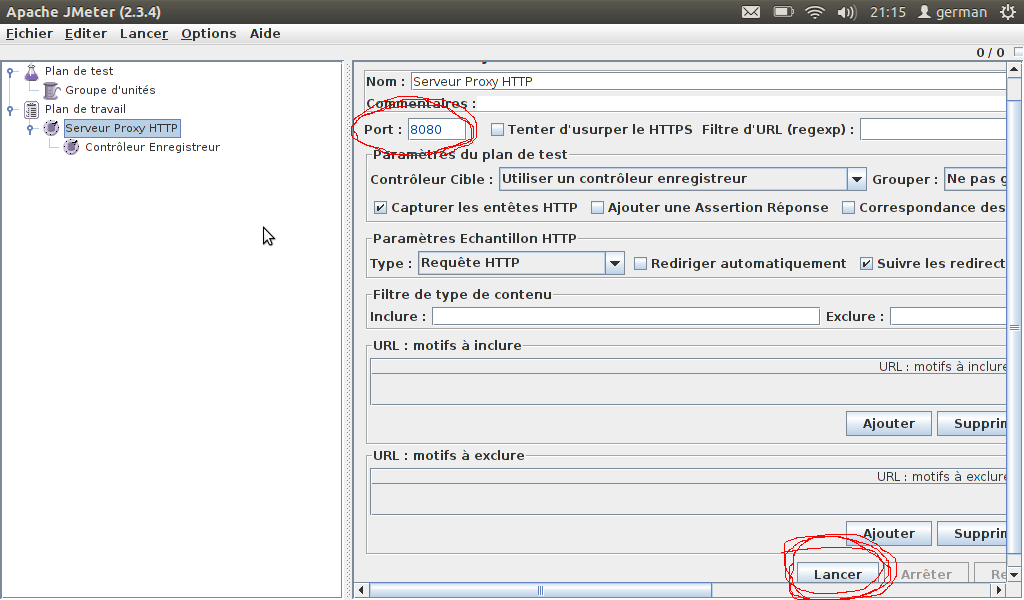Click the Port input field
The width and height of the screenshot is (1024, 600).
(437, 129)
